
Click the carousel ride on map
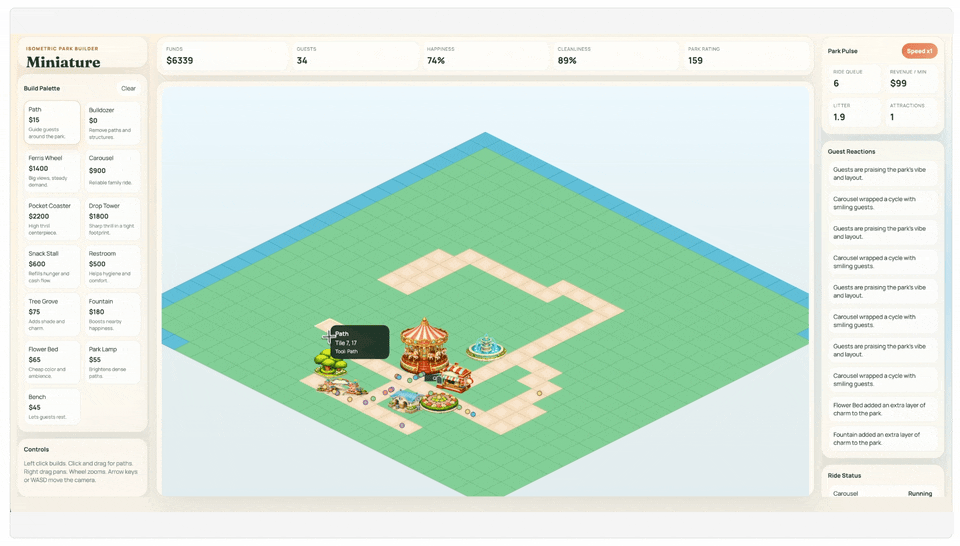[424, 346]
